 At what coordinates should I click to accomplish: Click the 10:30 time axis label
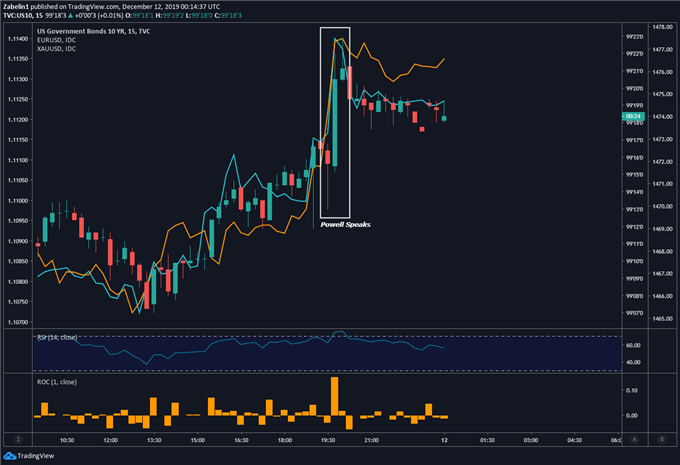pyautogui.click(x=67, y=440)
